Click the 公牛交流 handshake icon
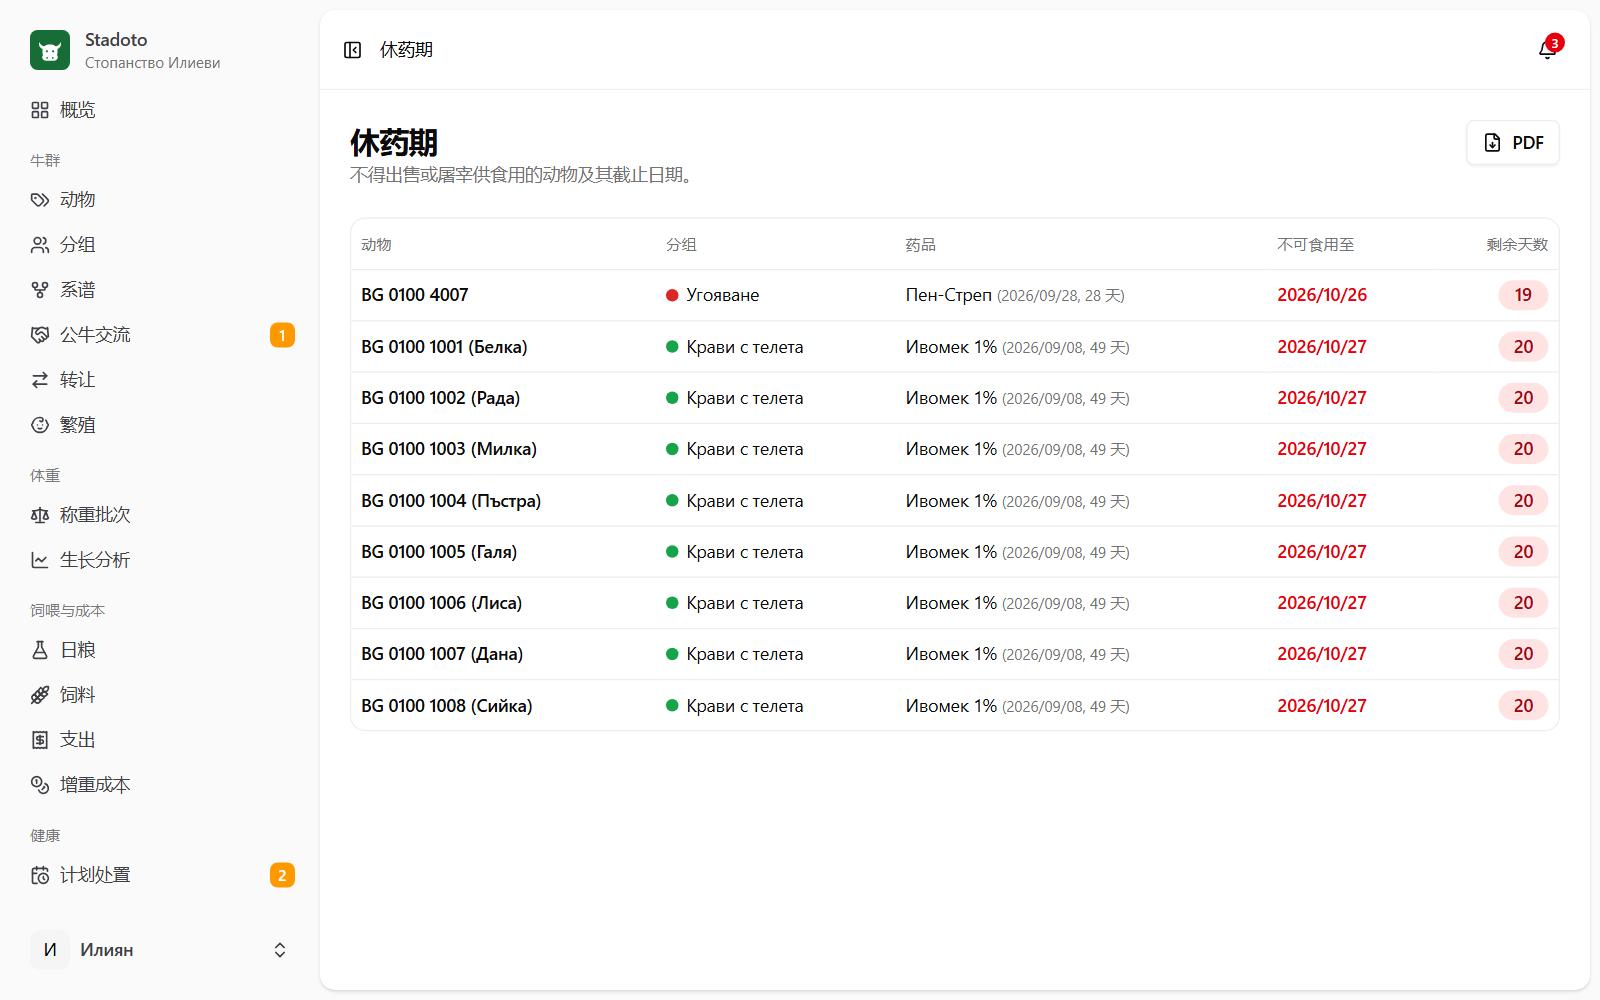1600x1000 pixels. (x=40, y=335)
